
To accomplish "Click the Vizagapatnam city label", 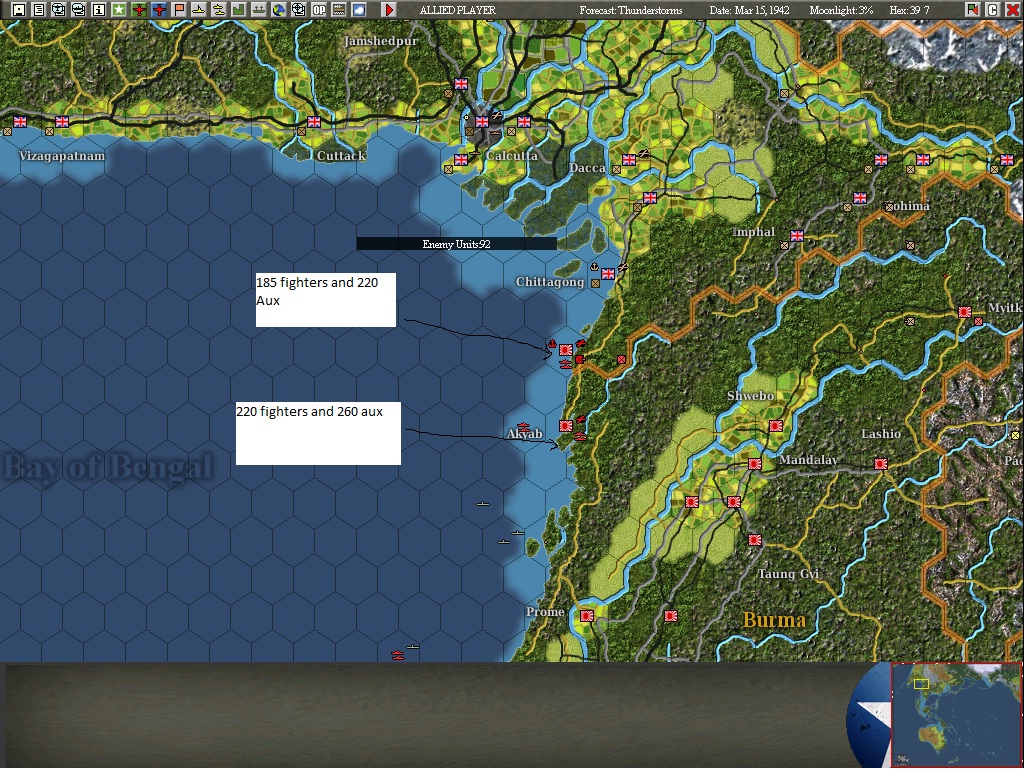I will click(61, 155).
